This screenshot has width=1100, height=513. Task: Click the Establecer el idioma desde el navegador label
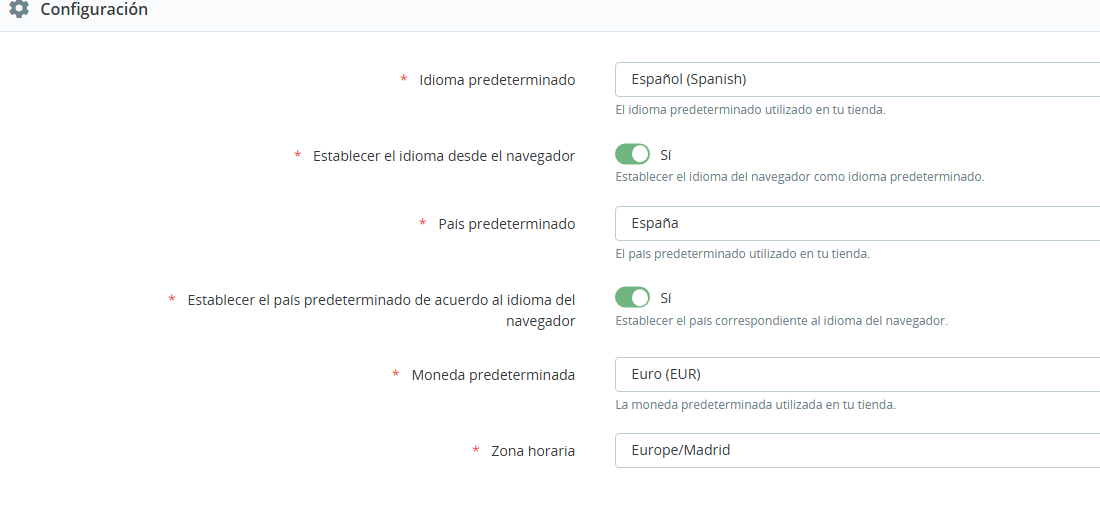tap(444, 156)
